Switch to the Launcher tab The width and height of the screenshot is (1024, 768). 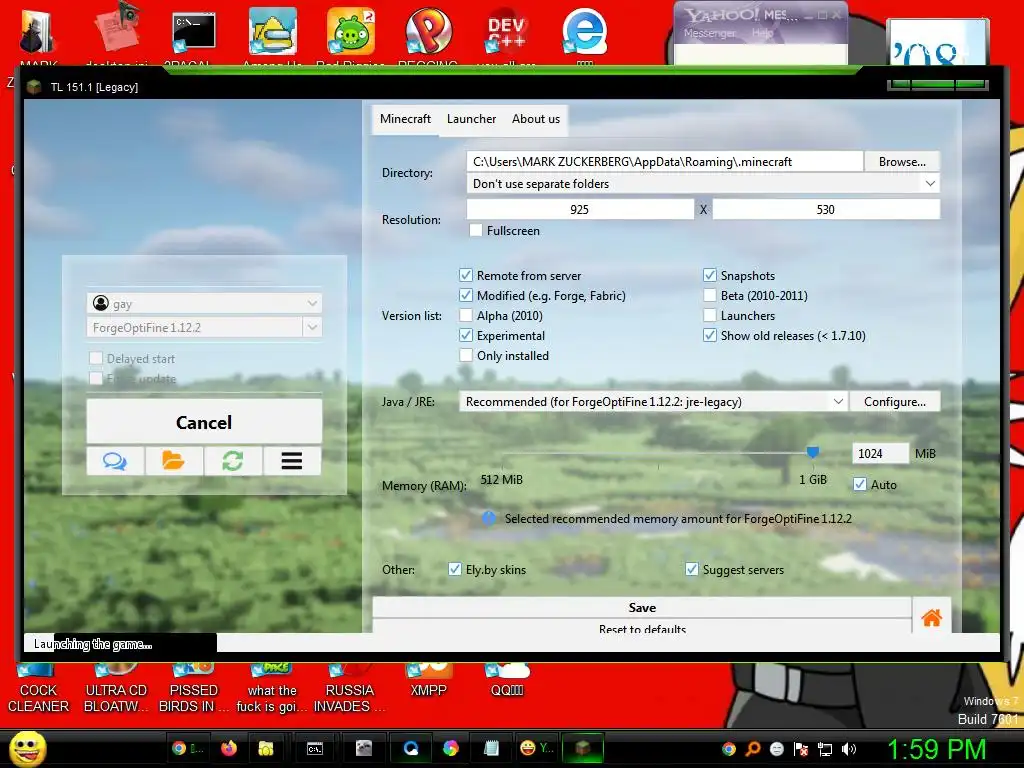[472, 119]
